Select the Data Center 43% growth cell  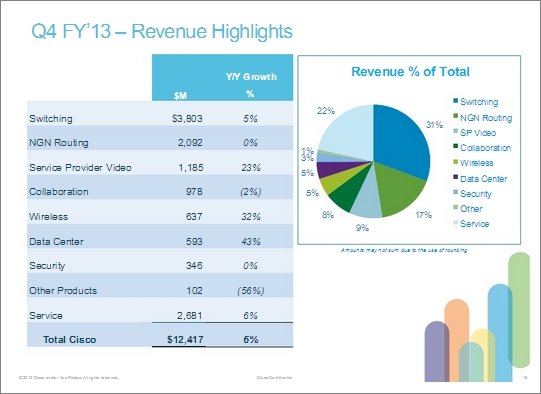251,242
